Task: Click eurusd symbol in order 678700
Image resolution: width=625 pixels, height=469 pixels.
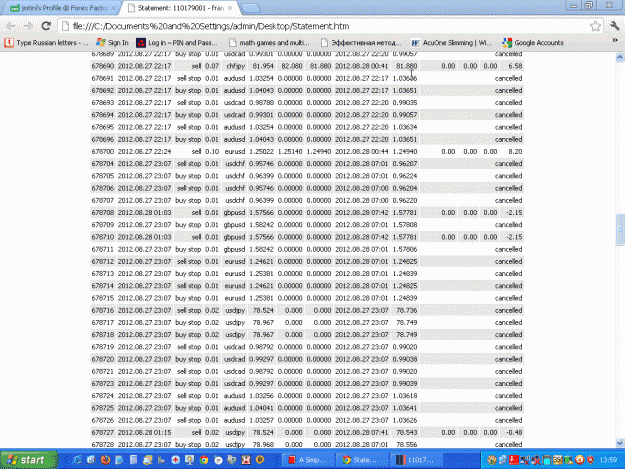Action: coord(234,151)
